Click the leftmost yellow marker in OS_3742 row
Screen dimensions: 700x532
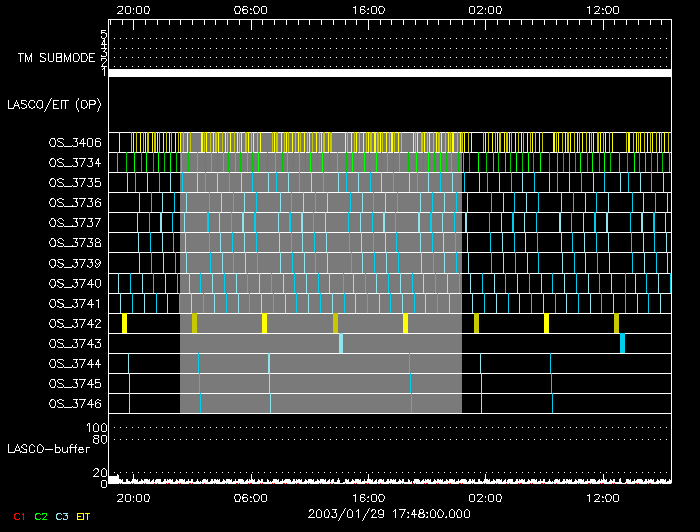pyautogui.click(x=124, y=323)
